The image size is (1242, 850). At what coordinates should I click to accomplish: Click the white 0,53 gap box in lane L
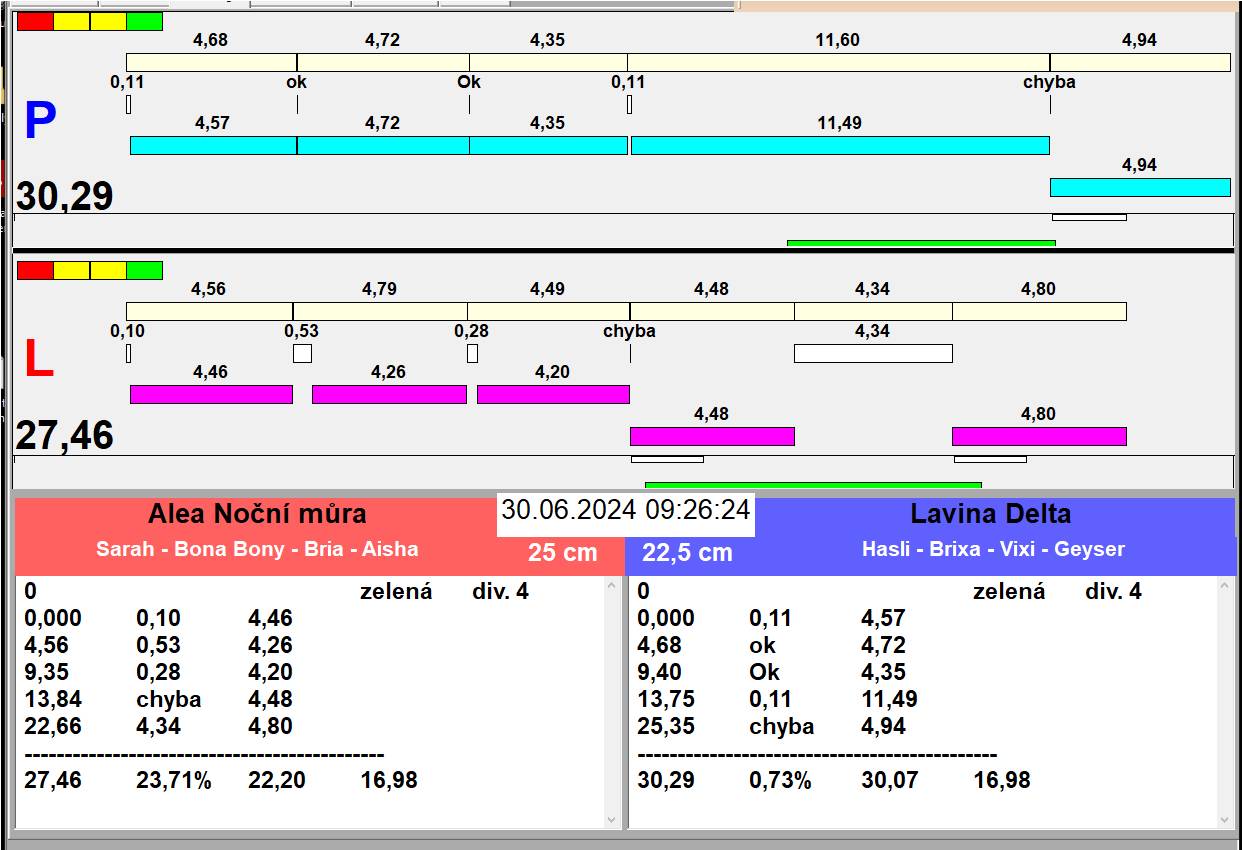(x=302, y=353)
